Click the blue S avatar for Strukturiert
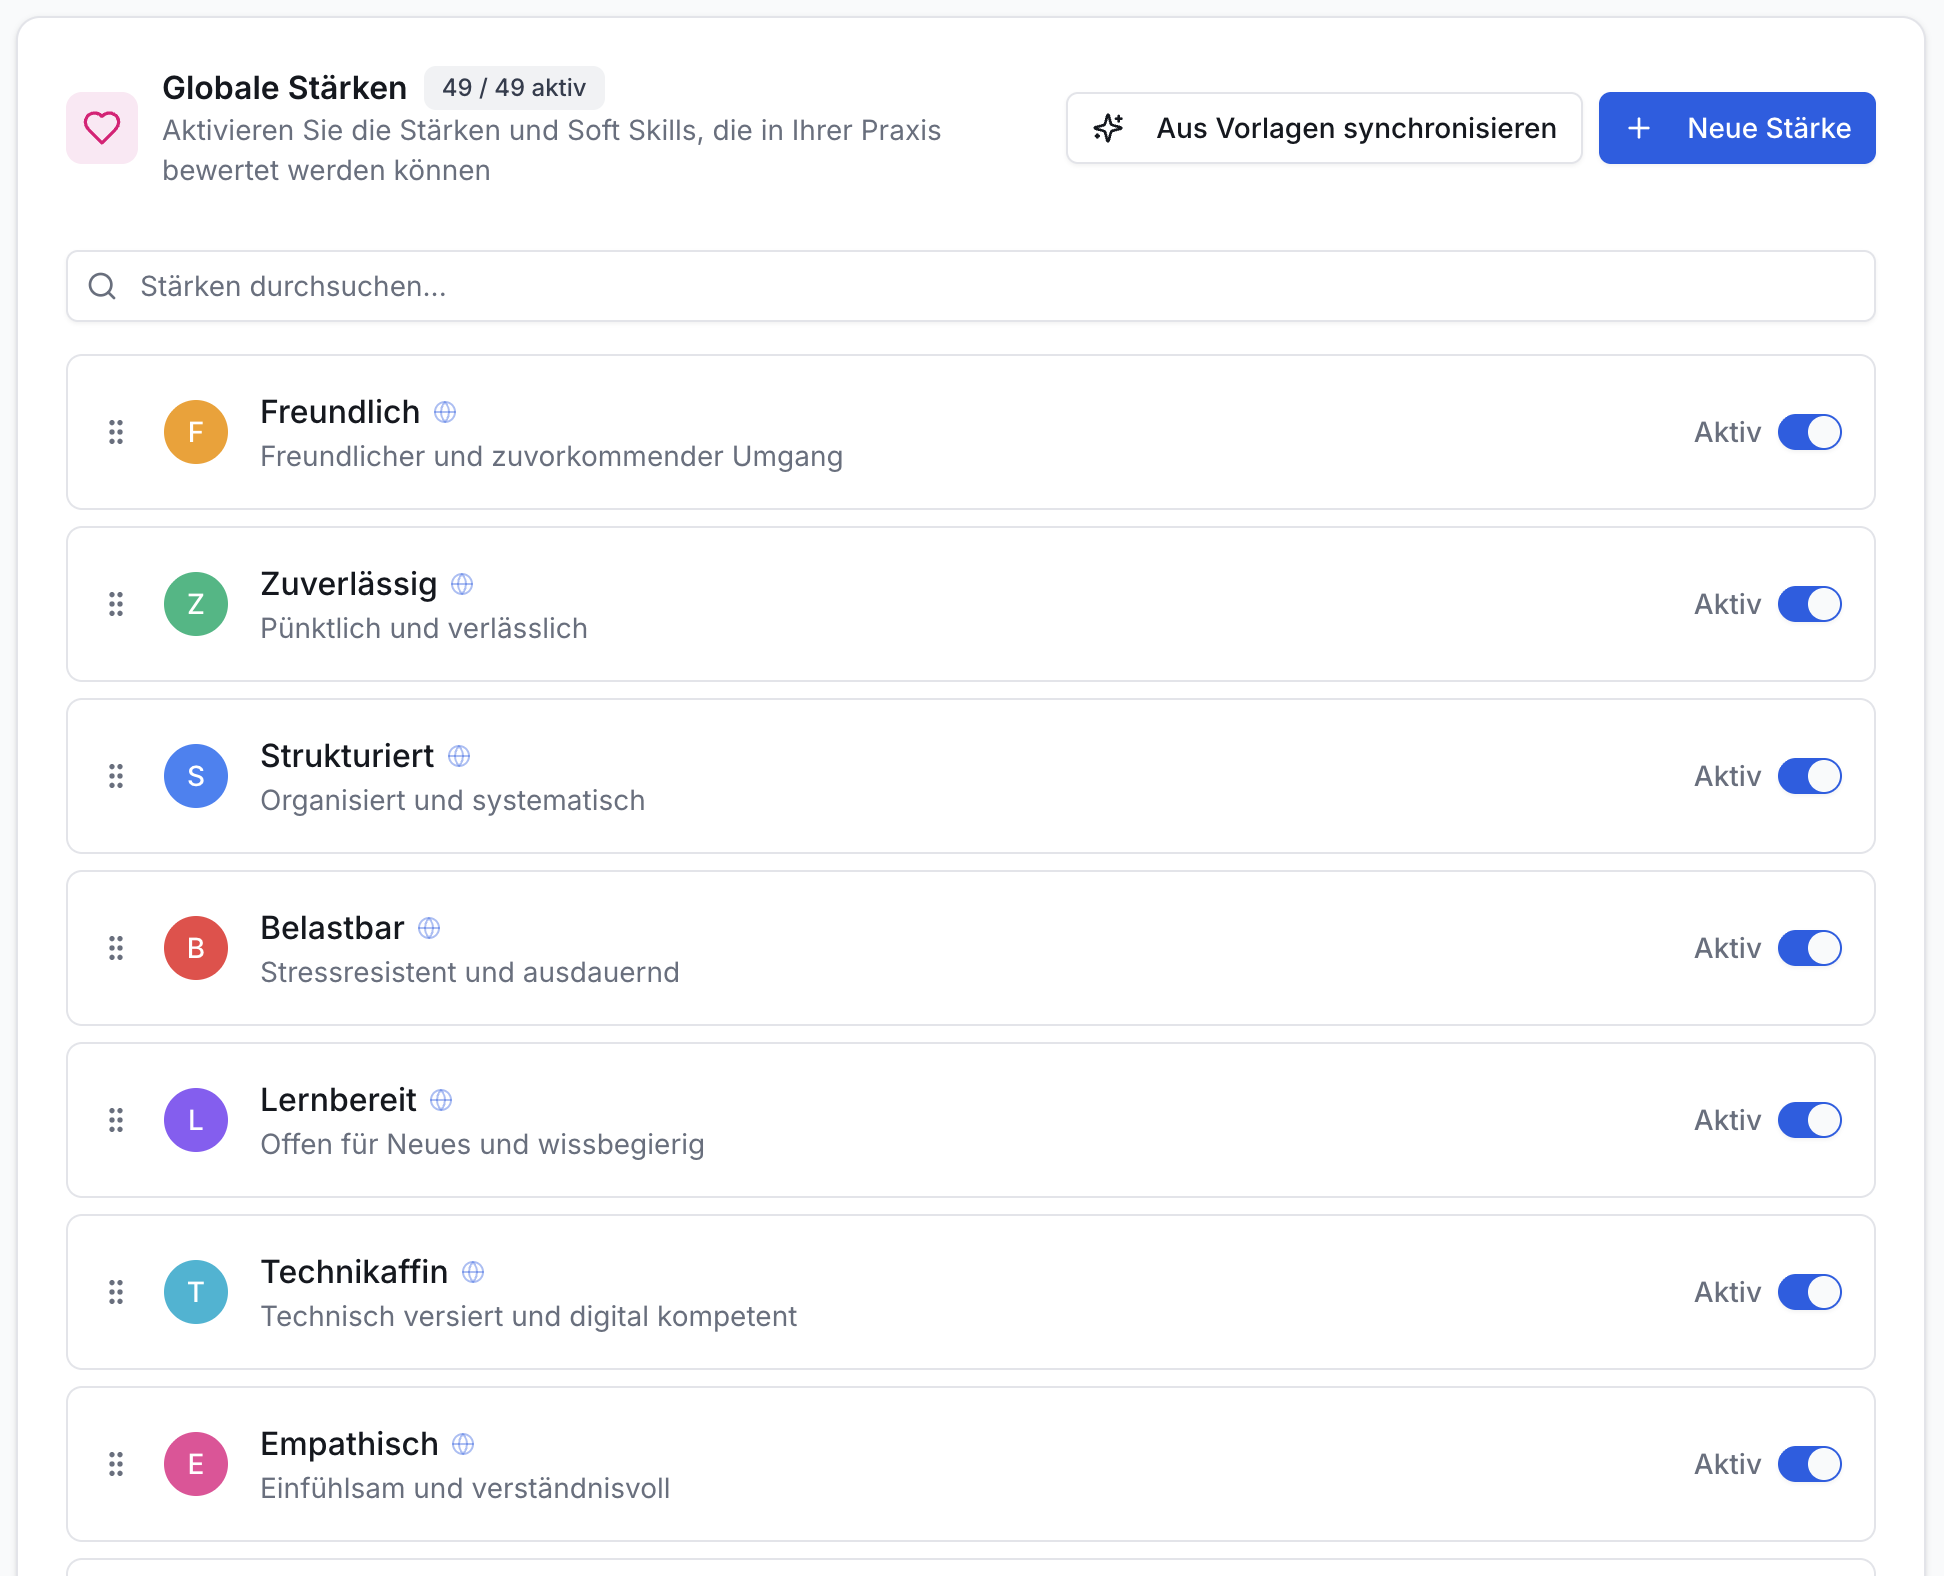 [x=196, y=776]
